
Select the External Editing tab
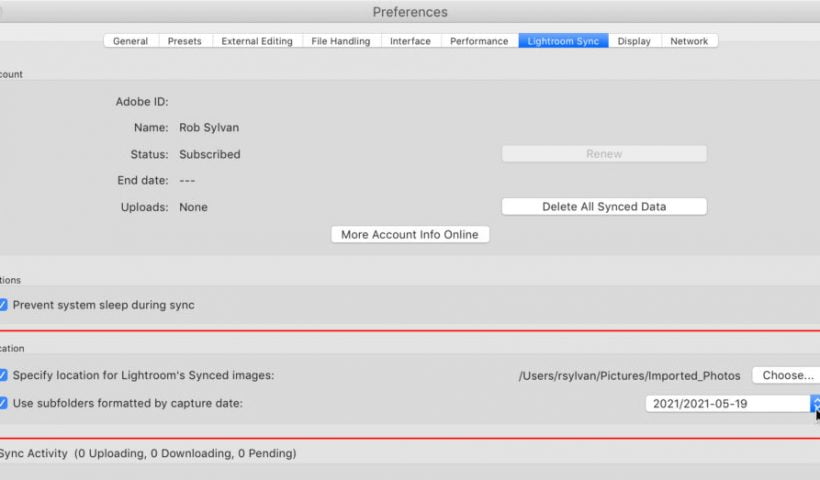tap(257, 41)
